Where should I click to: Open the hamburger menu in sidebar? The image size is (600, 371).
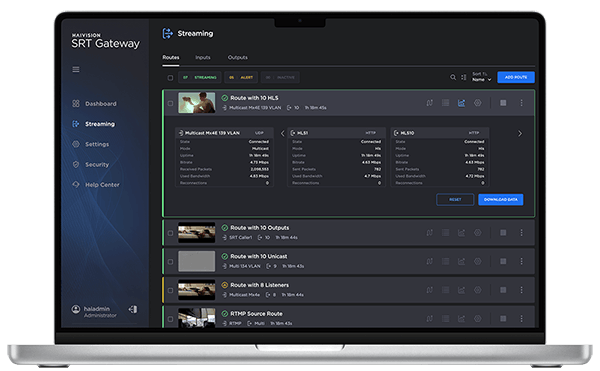(76, 69)
